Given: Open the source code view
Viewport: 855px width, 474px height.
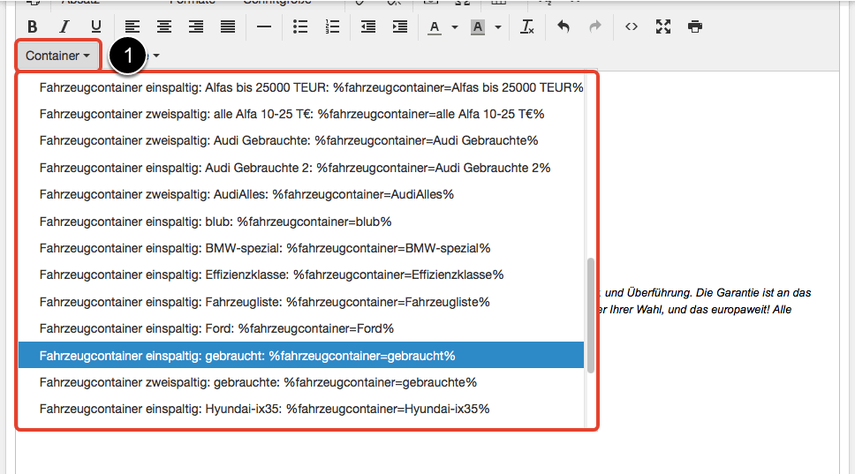Looking at the screenshot, I should point(631,27).
